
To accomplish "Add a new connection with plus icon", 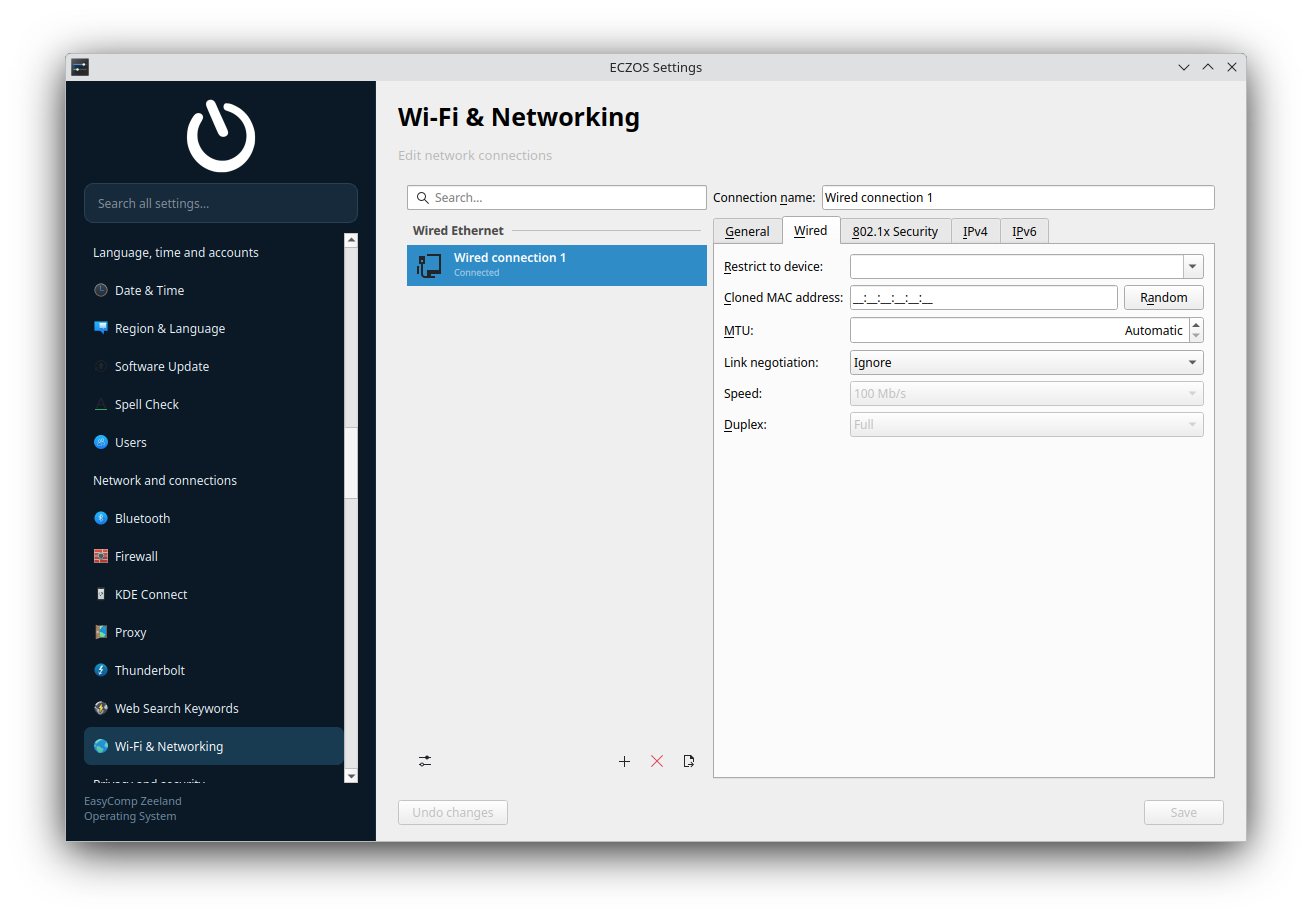I will click(x=624, y=761).
